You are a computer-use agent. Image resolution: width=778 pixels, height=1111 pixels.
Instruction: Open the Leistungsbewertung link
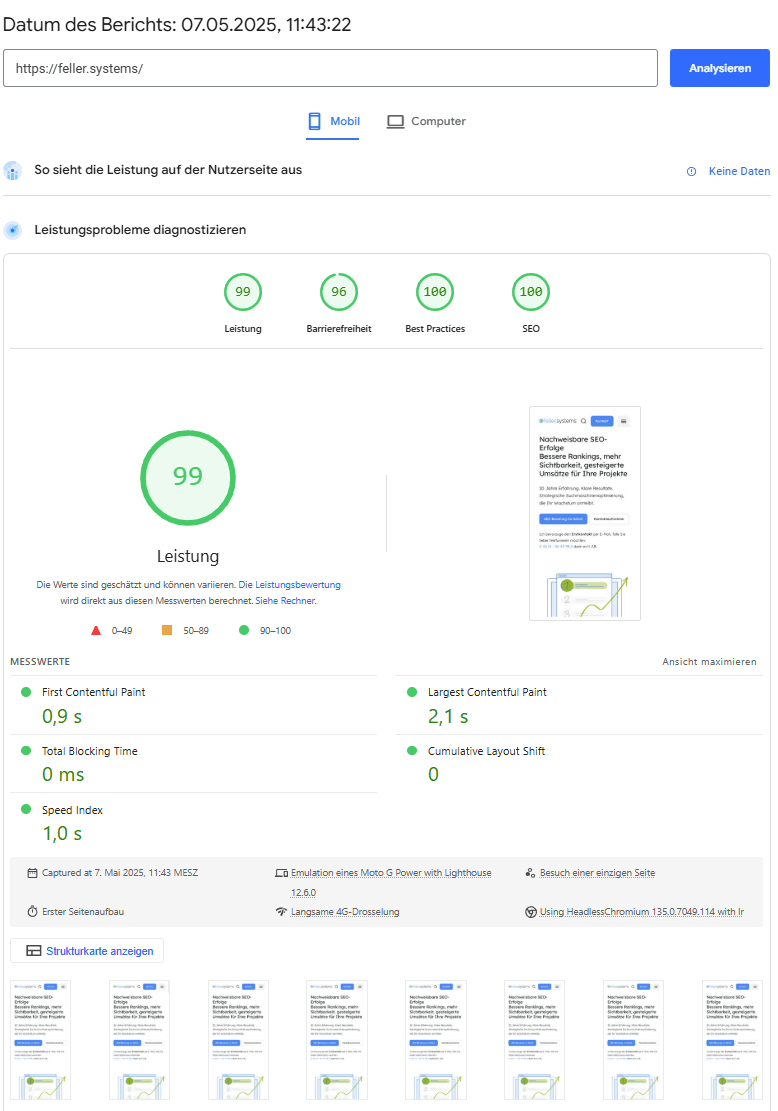click(298, 585)
